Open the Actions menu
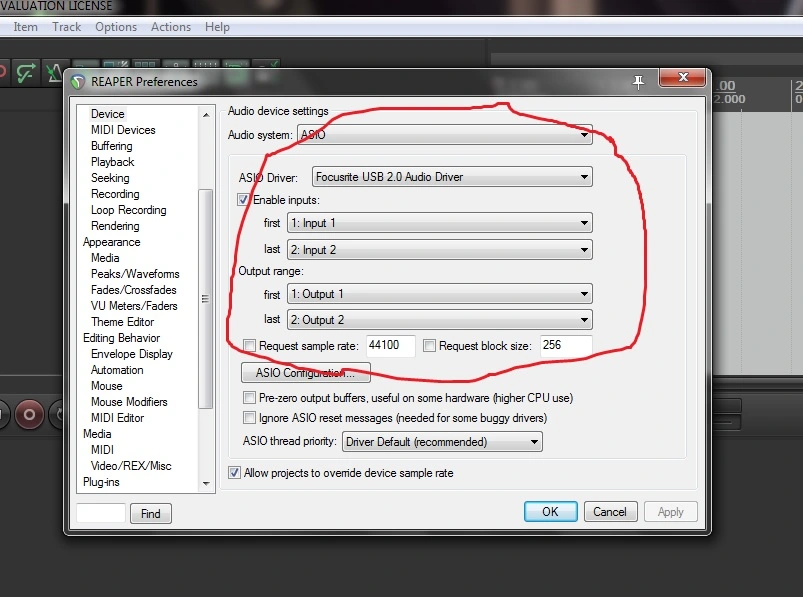 click(x=171, y=27)
